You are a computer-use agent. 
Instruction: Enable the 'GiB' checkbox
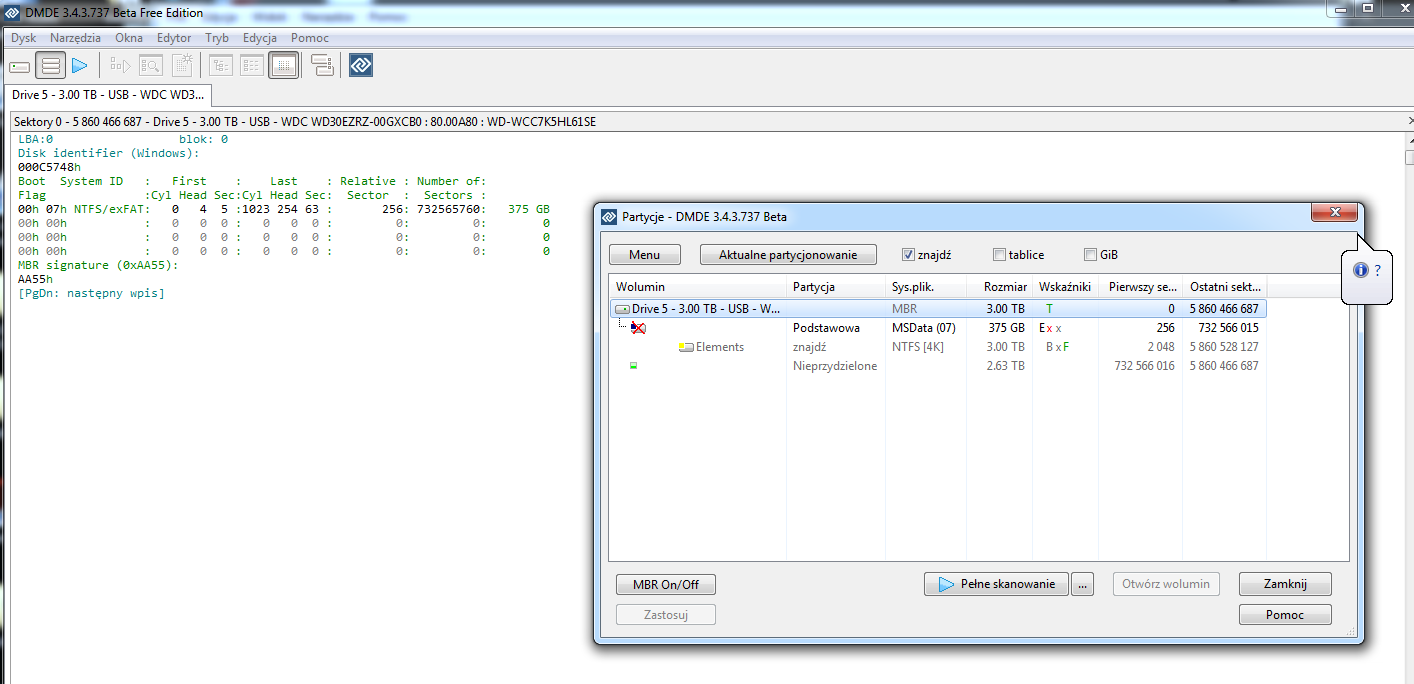(x=1090, y=254)
